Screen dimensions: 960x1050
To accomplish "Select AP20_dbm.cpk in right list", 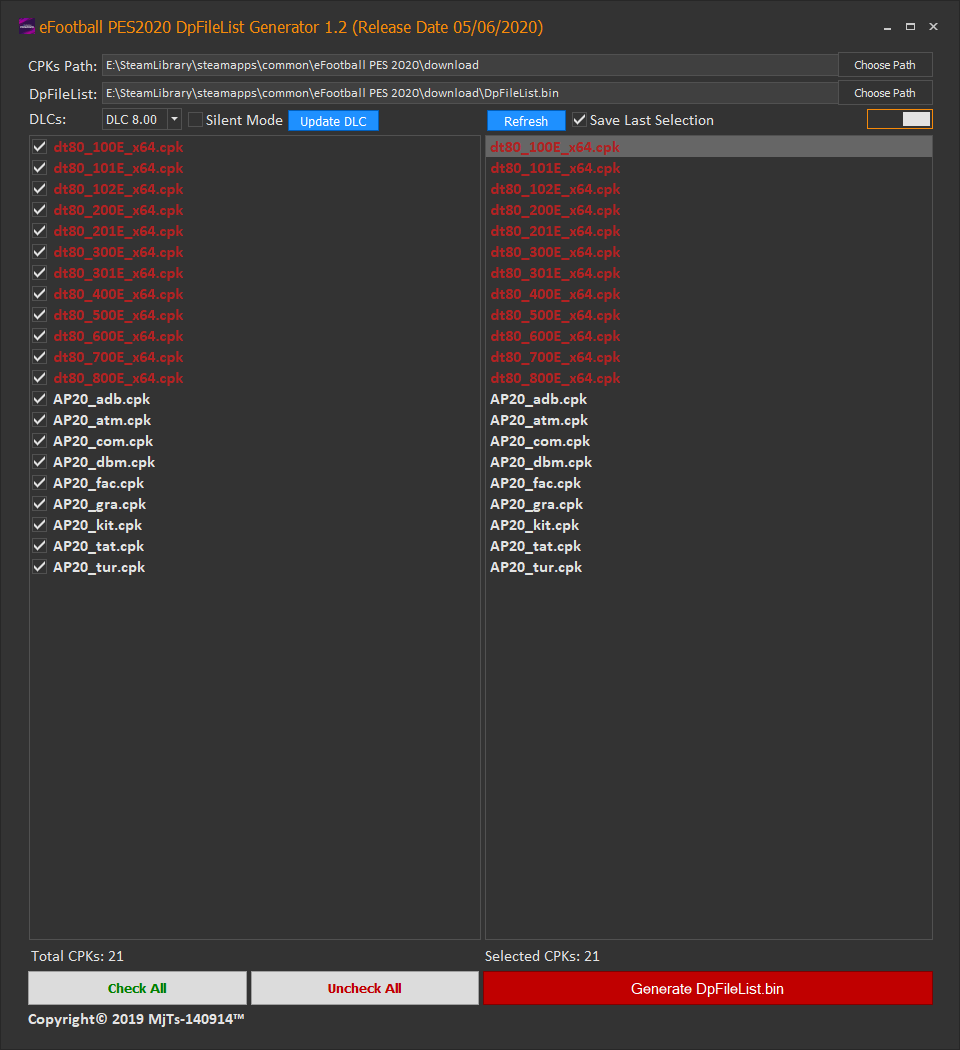I will tap(709, 462).
